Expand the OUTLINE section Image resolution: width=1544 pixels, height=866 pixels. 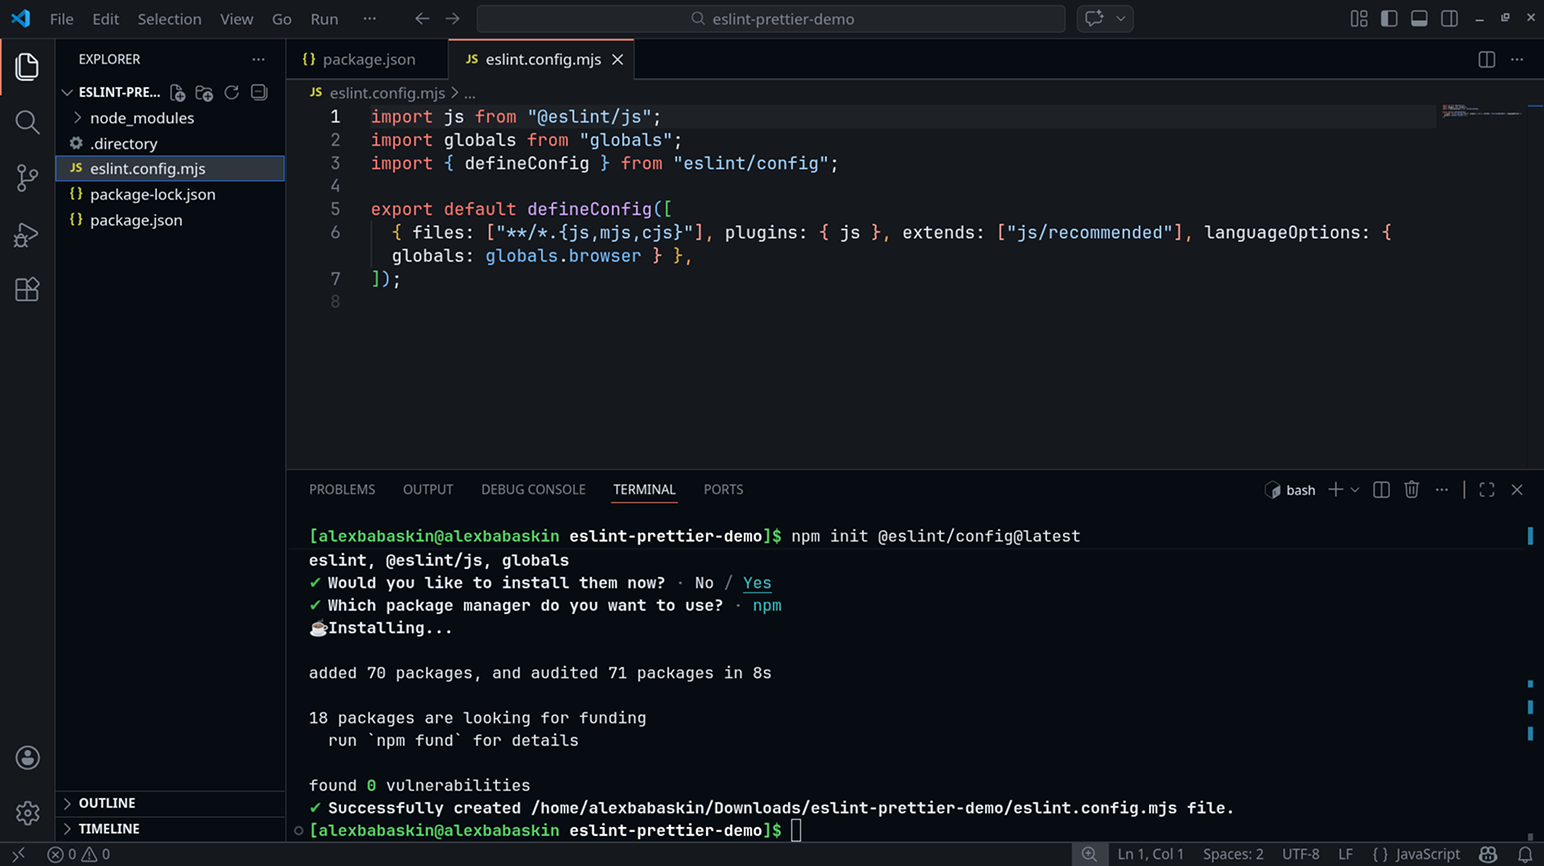pyautogui.click(x=107, y=803)
